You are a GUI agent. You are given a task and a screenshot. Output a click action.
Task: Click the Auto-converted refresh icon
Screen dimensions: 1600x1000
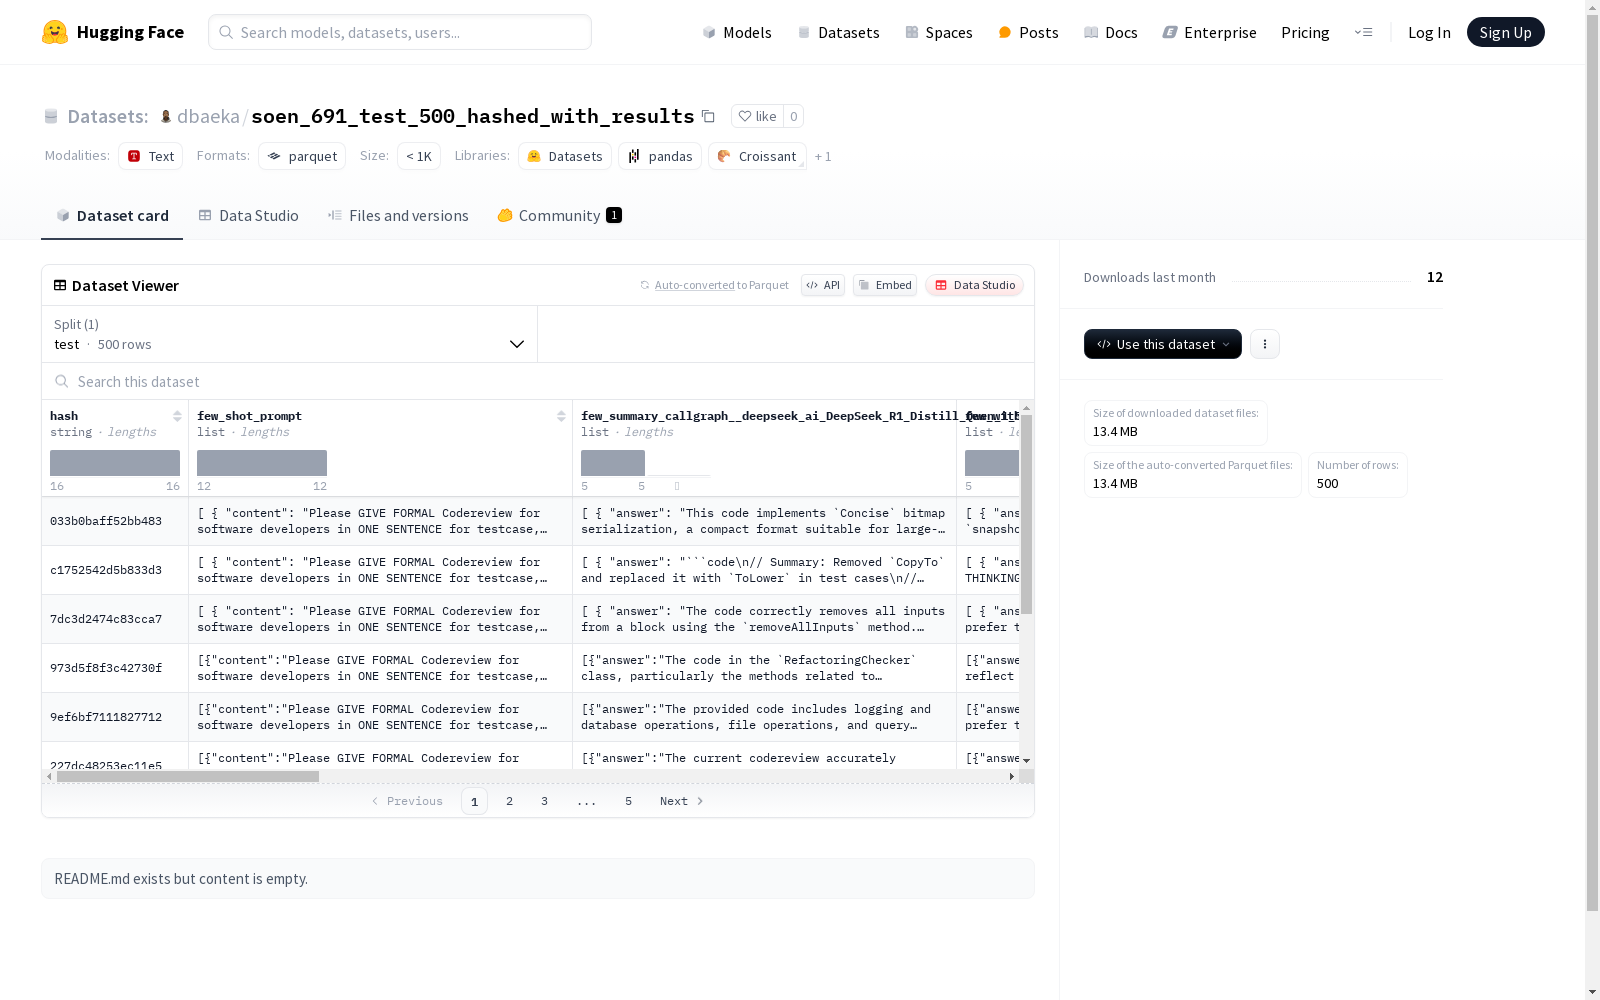pos(645,285)
